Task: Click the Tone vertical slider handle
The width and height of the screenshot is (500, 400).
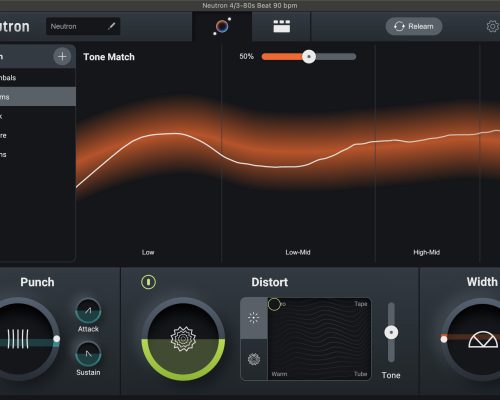Action: tap(391, 332)
